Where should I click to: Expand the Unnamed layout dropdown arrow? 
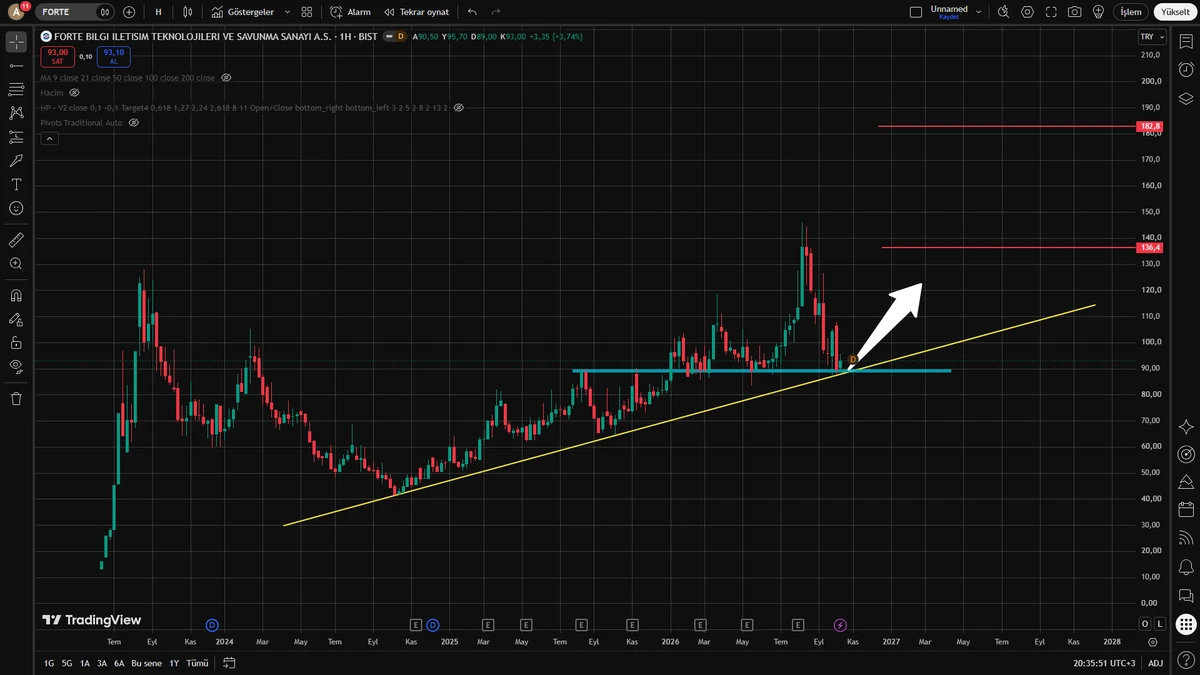[x=978, y=12]
